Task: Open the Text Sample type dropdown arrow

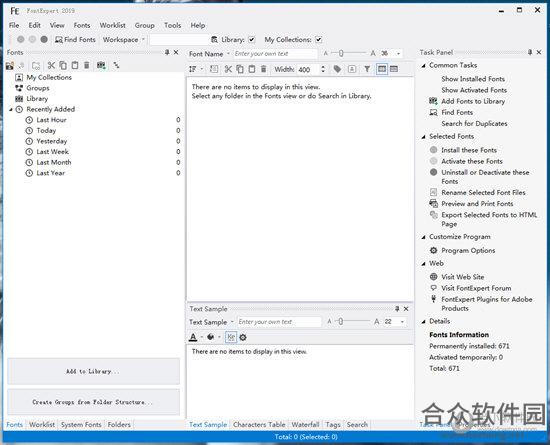Action: 232,322
